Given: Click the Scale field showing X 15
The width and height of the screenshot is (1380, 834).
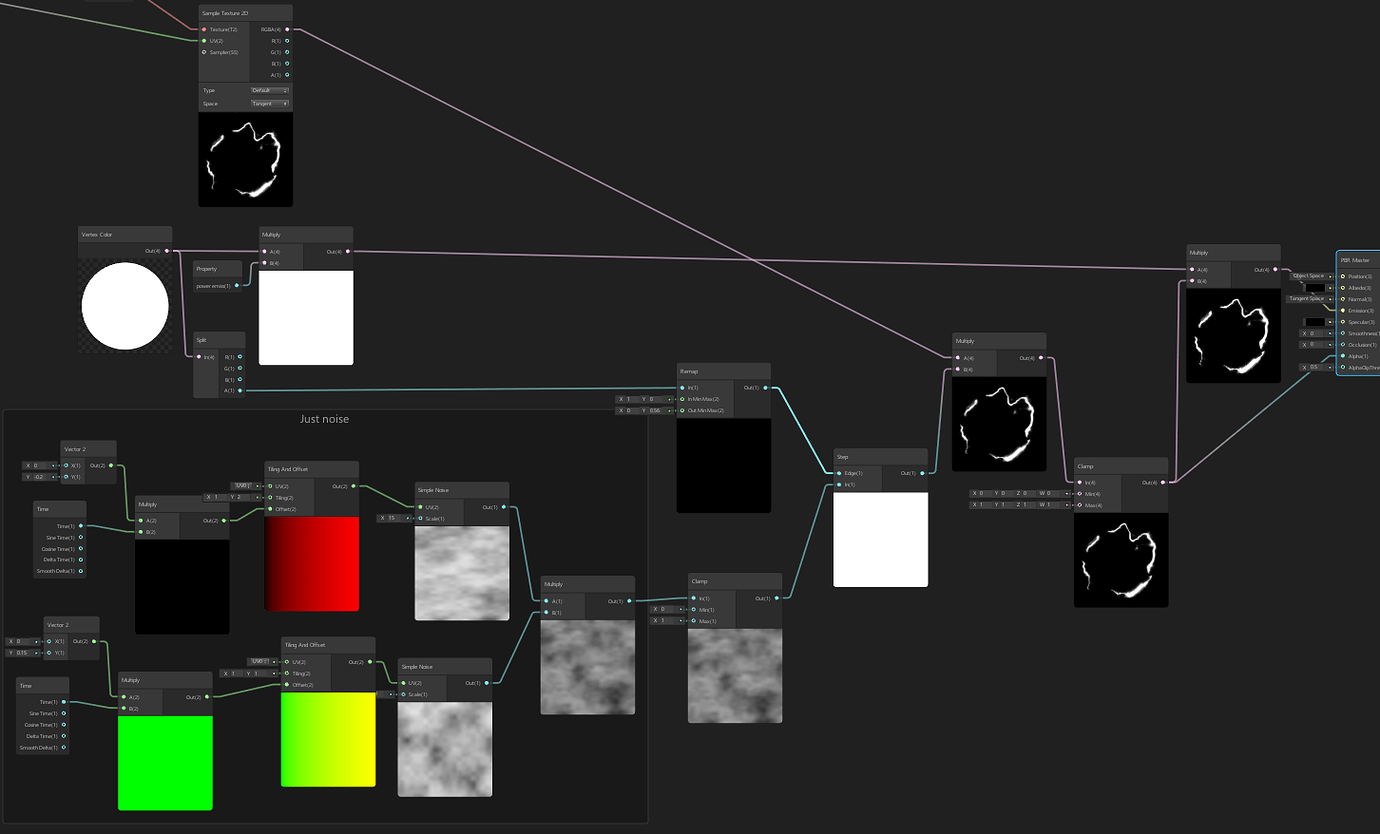Looking at the screenshot, I should [x=394, y=518].
